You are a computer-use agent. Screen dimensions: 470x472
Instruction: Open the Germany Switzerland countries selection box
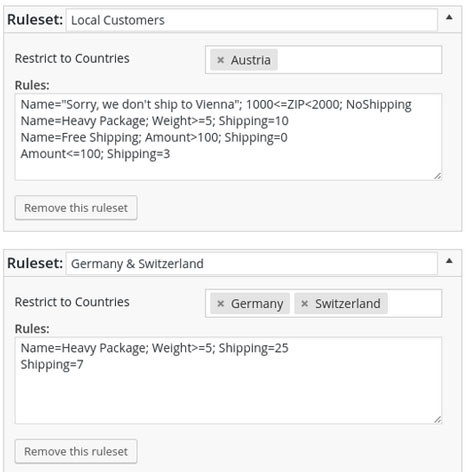pos(414,303)
